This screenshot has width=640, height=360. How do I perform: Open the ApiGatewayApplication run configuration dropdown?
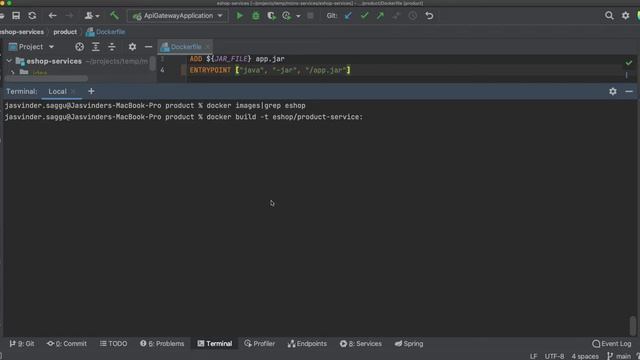[x=178, y=16]
